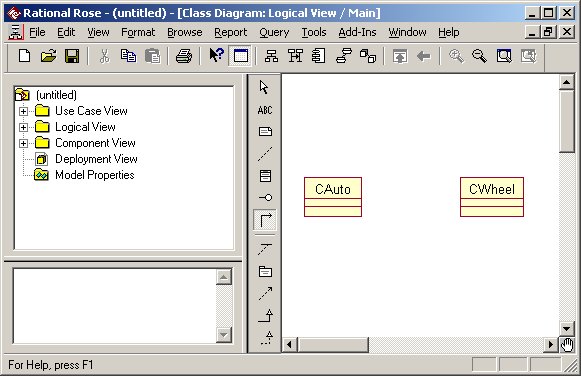This screenshot has width=581, height=376.
Task: Open the Report menu
Action: click(230, 32)
